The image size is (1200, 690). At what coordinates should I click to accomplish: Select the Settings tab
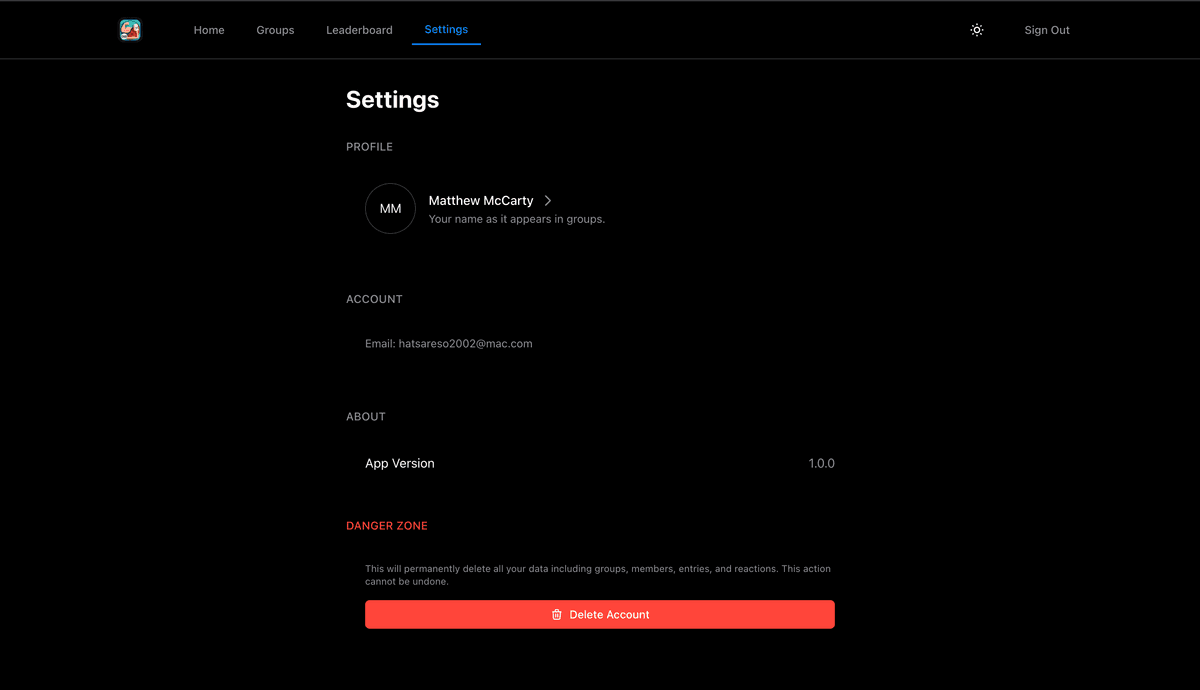pyautogui.click(x=446, y=30)
